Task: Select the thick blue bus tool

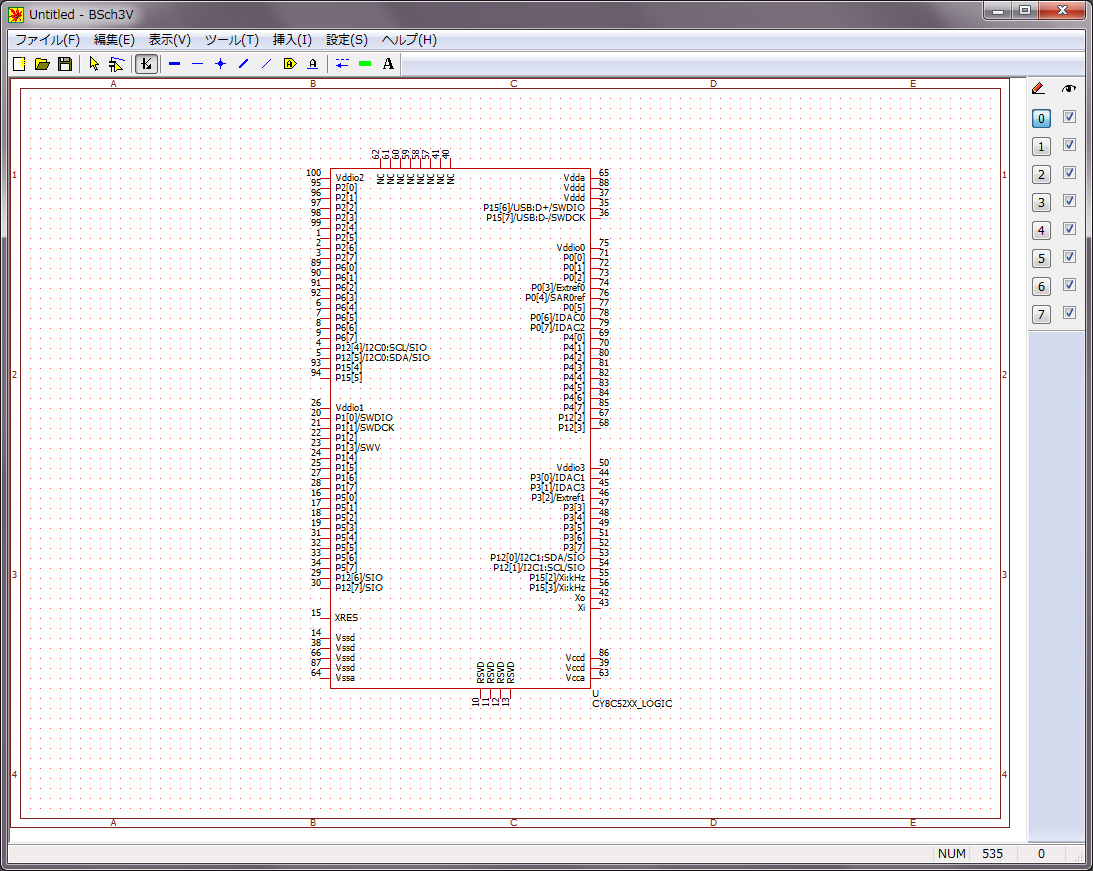Action: point(175,64)
